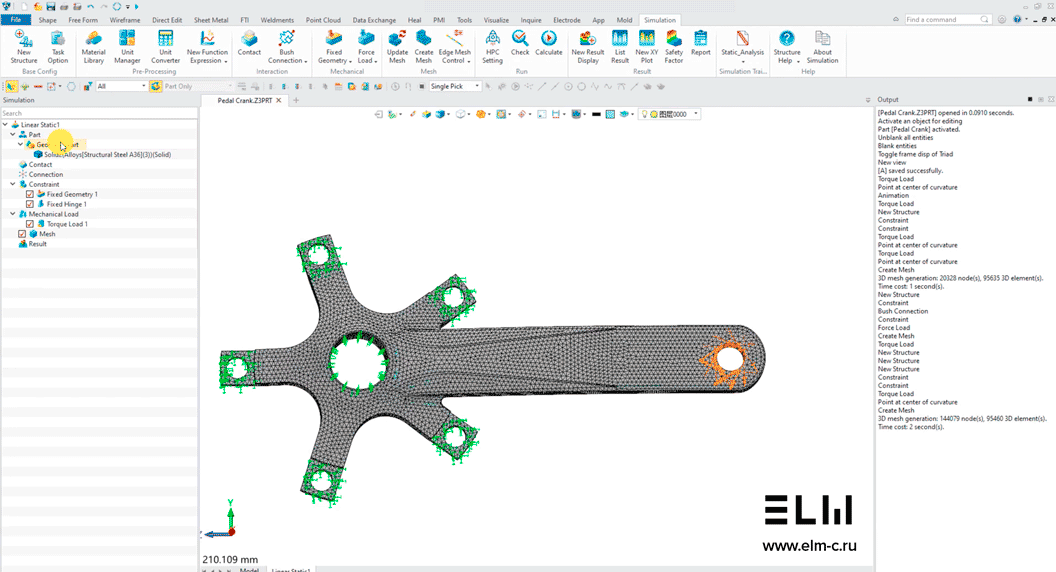Screen dimensions: 1056x572
Task: Uncheck Torque Load 1 checkbox
Action: pos(30,224)
